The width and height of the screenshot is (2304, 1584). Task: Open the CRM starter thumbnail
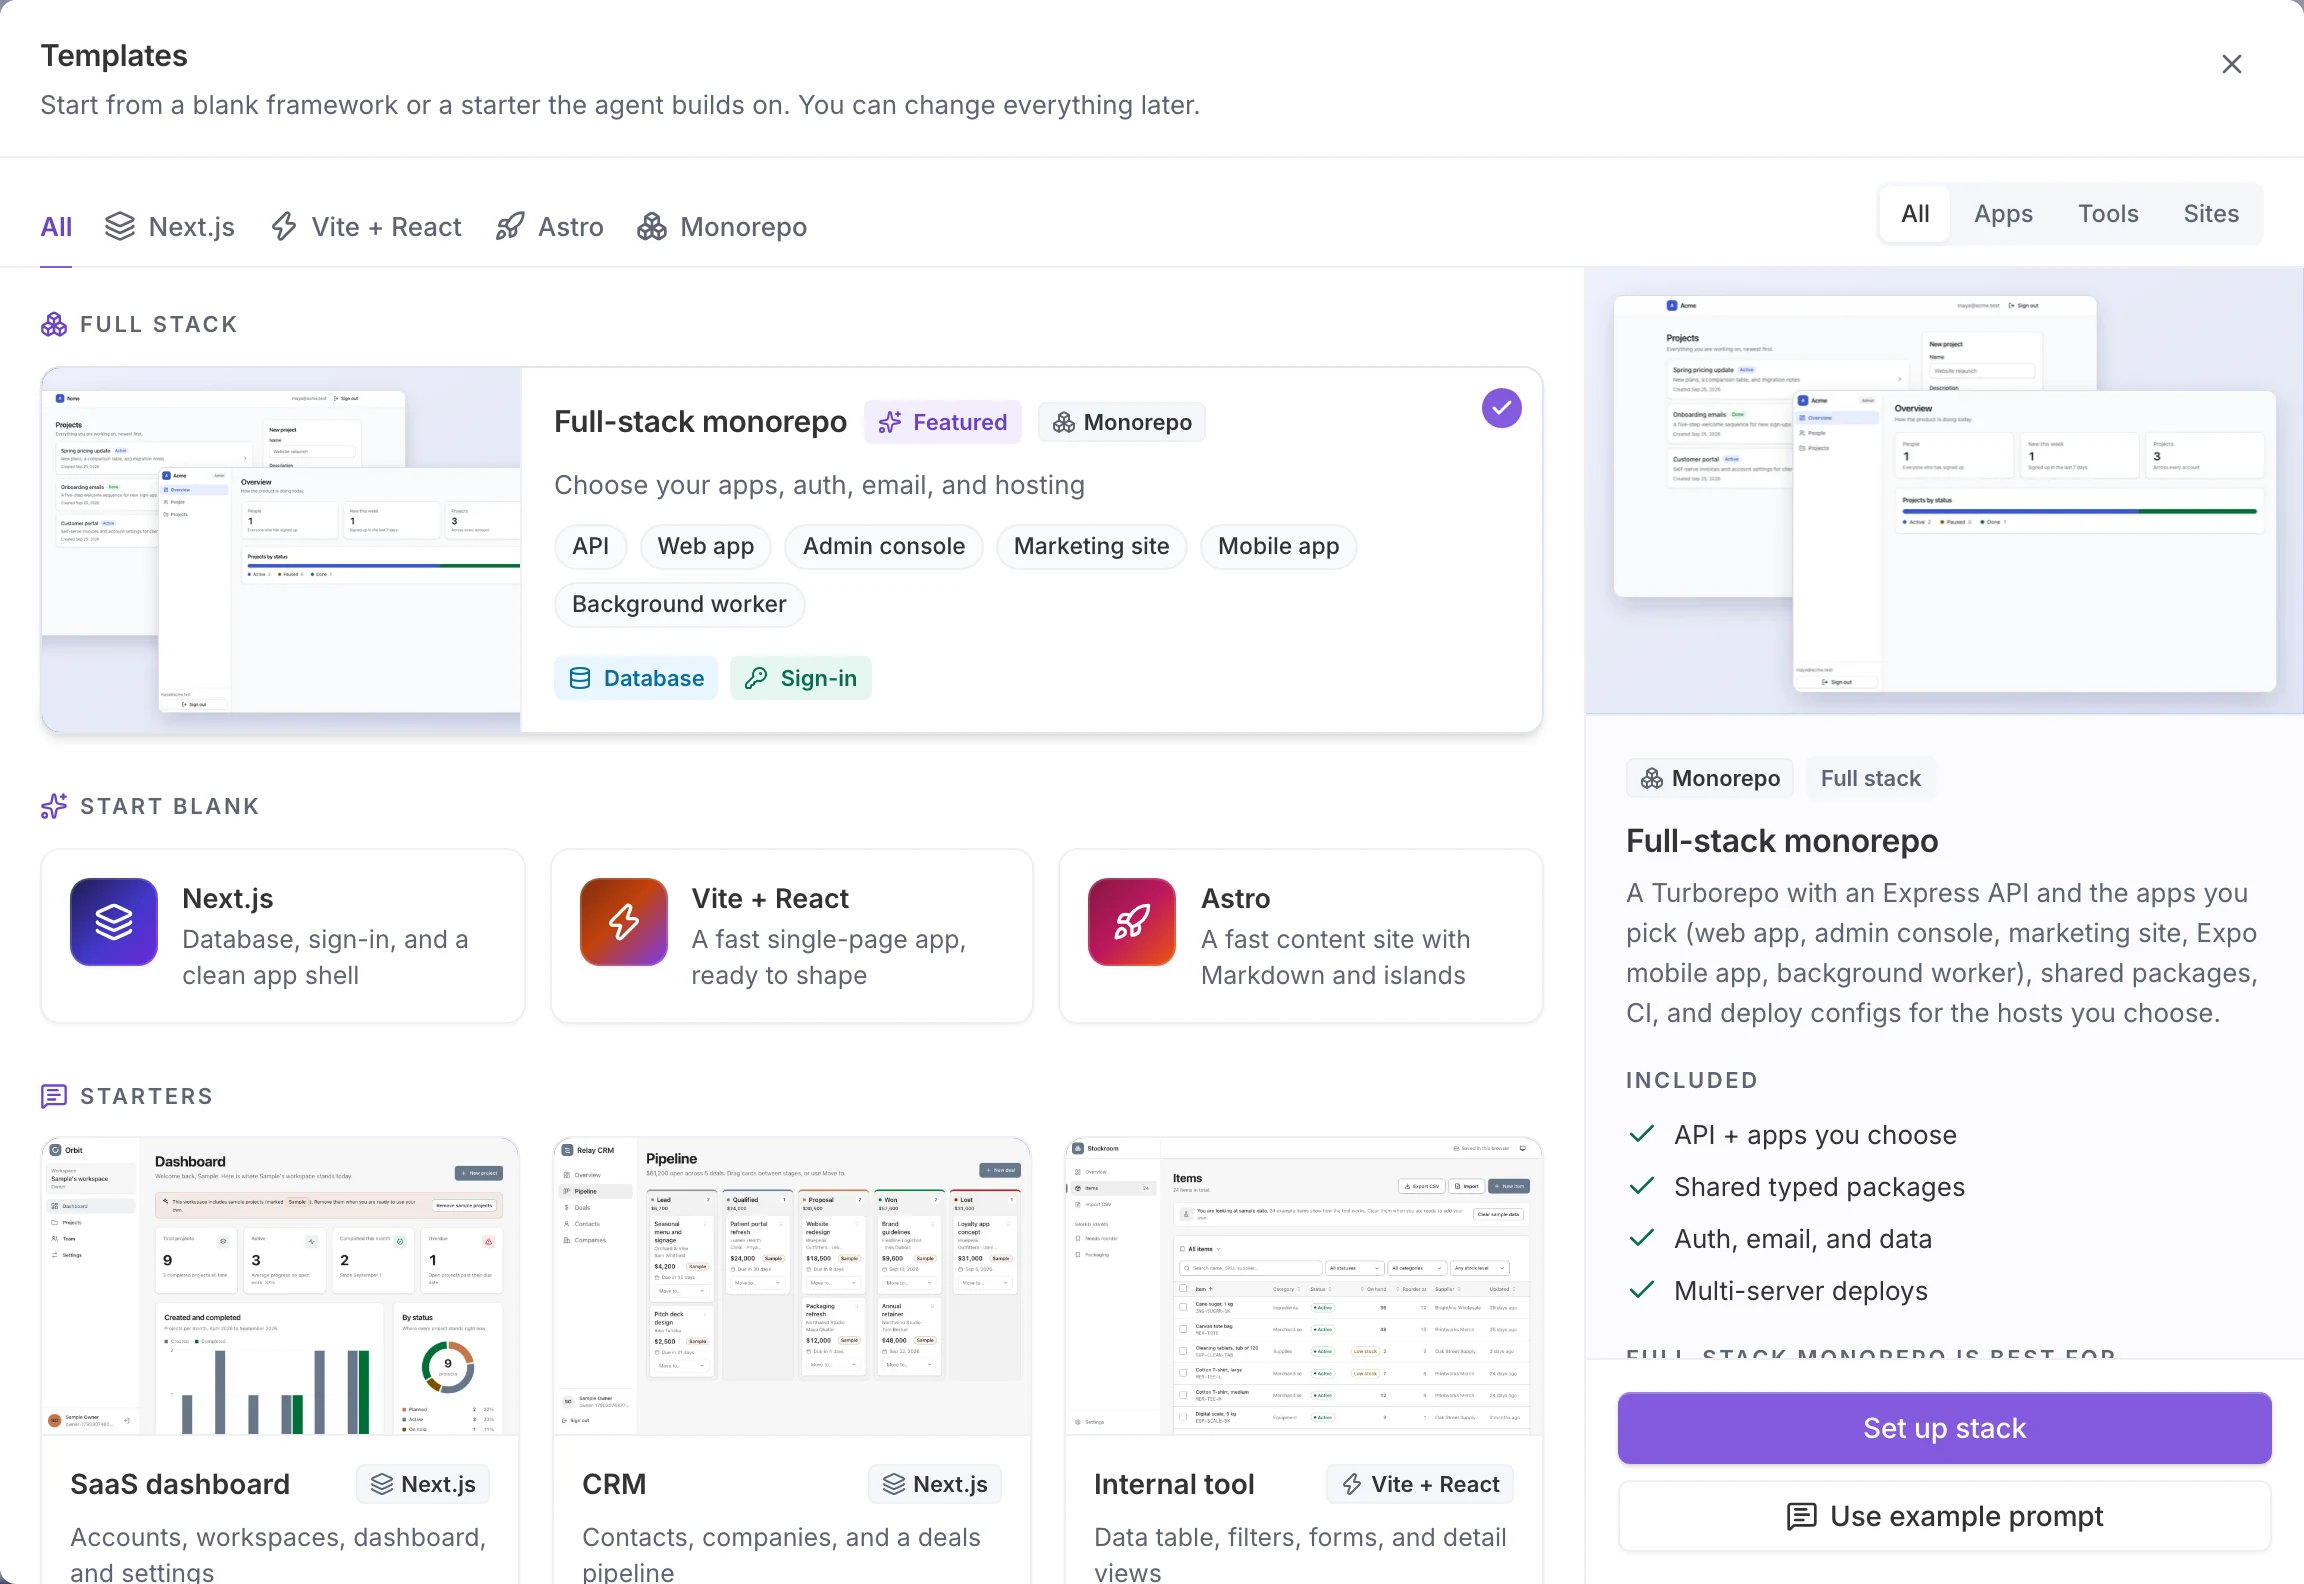click(x=792, y=1286)
